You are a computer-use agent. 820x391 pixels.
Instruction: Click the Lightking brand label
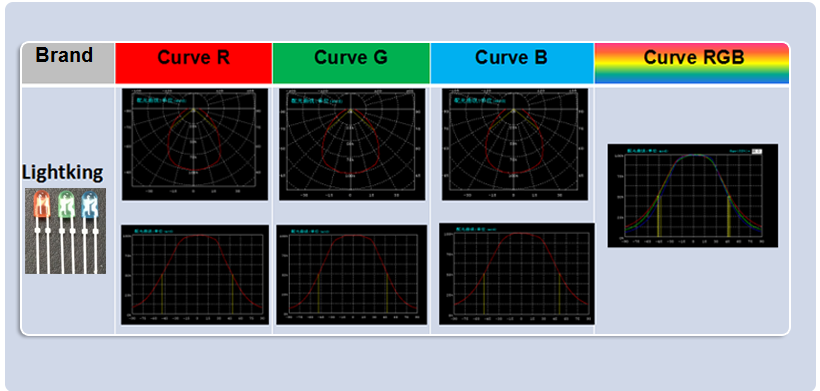[x=63, y=172]
